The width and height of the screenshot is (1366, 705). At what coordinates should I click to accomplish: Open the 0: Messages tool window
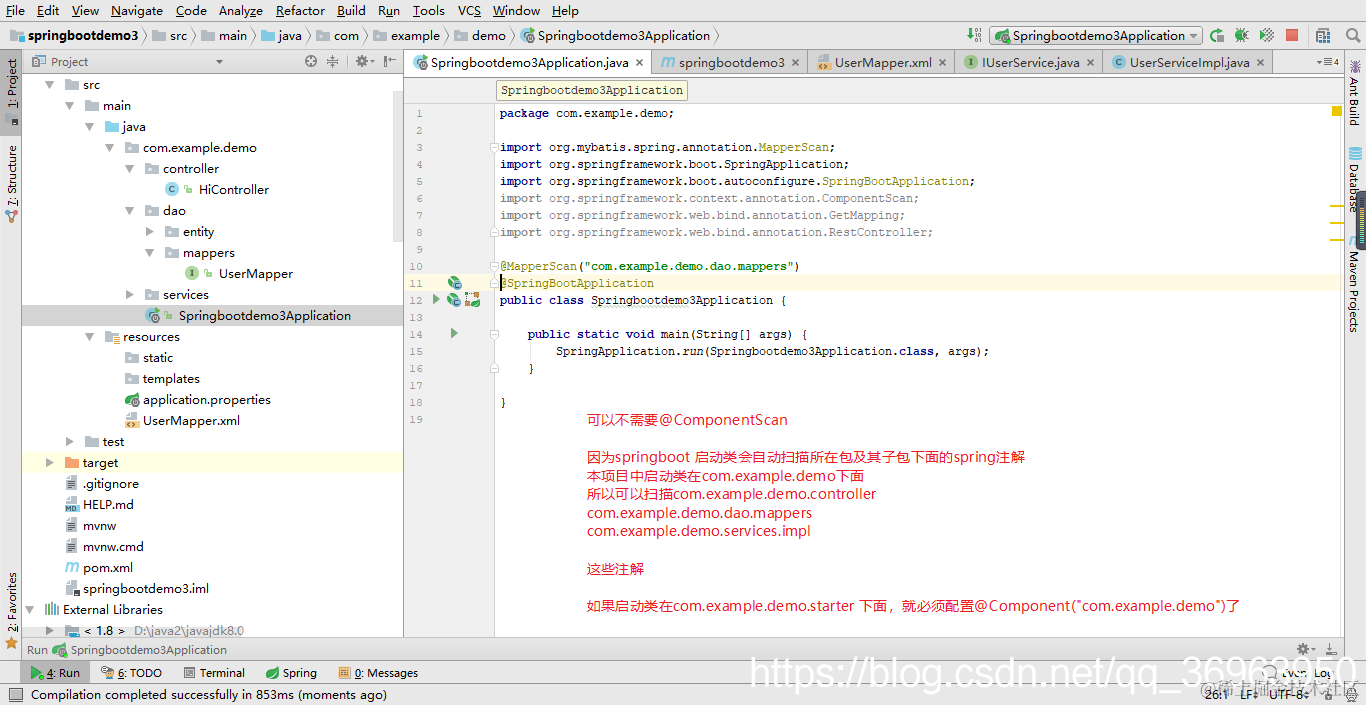(378, 673)
